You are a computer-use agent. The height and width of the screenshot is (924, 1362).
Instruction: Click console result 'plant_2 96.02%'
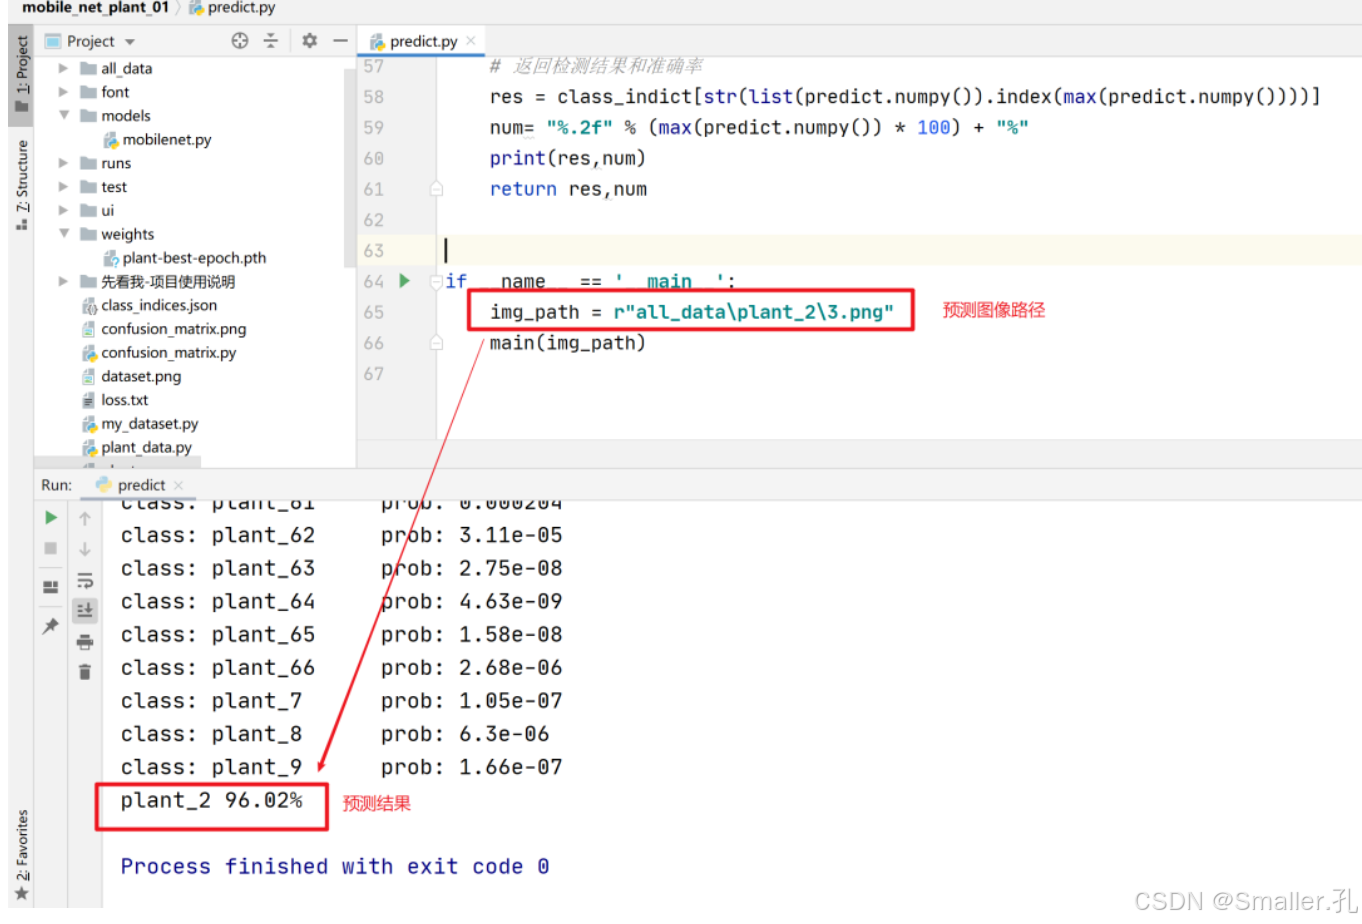[211, 800]
